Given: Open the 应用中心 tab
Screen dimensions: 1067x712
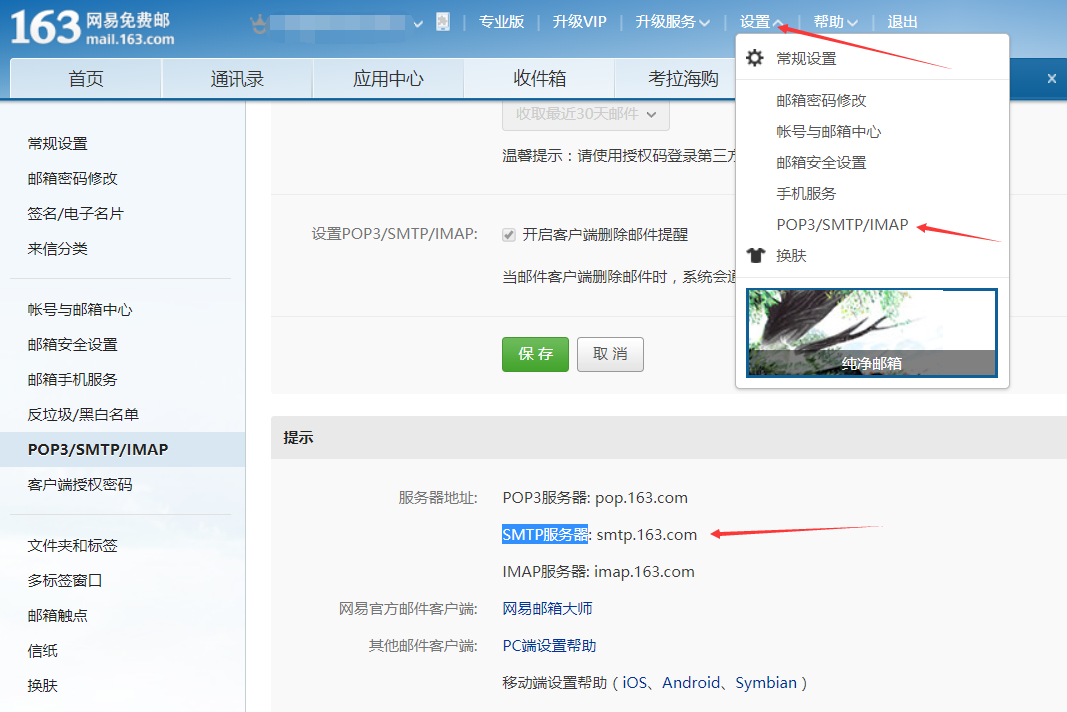Looking at the screenshot, I should (388, 79).
